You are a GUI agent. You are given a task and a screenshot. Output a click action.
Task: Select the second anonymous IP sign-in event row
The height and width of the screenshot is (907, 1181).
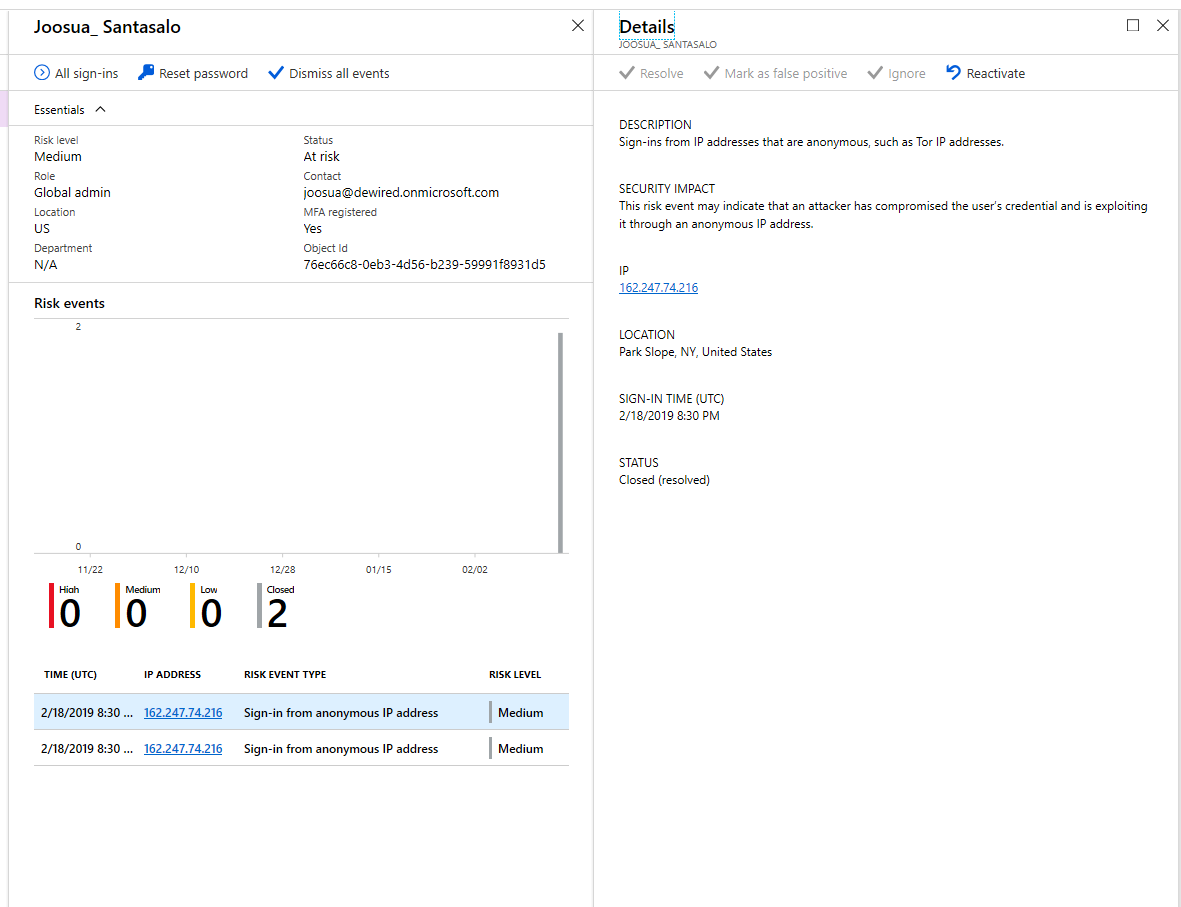(340, 749)
